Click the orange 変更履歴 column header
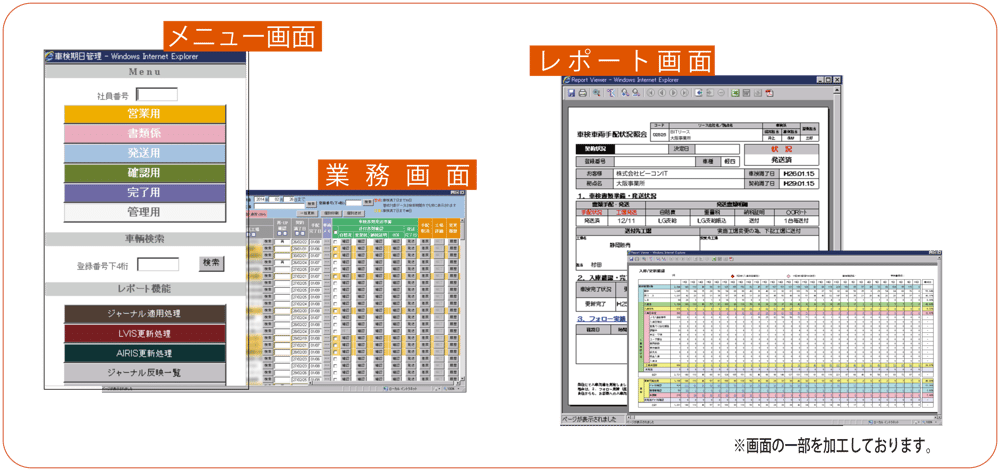This screenshot has width=1000, height=471. (453, 228)
